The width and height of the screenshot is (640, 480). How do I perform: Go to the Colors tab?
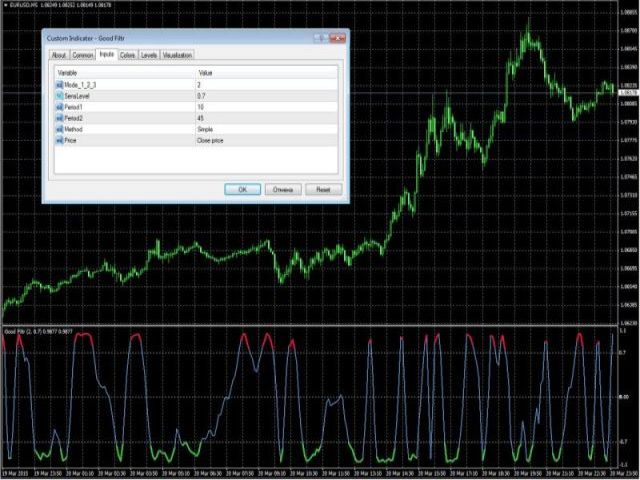[127, 55]
